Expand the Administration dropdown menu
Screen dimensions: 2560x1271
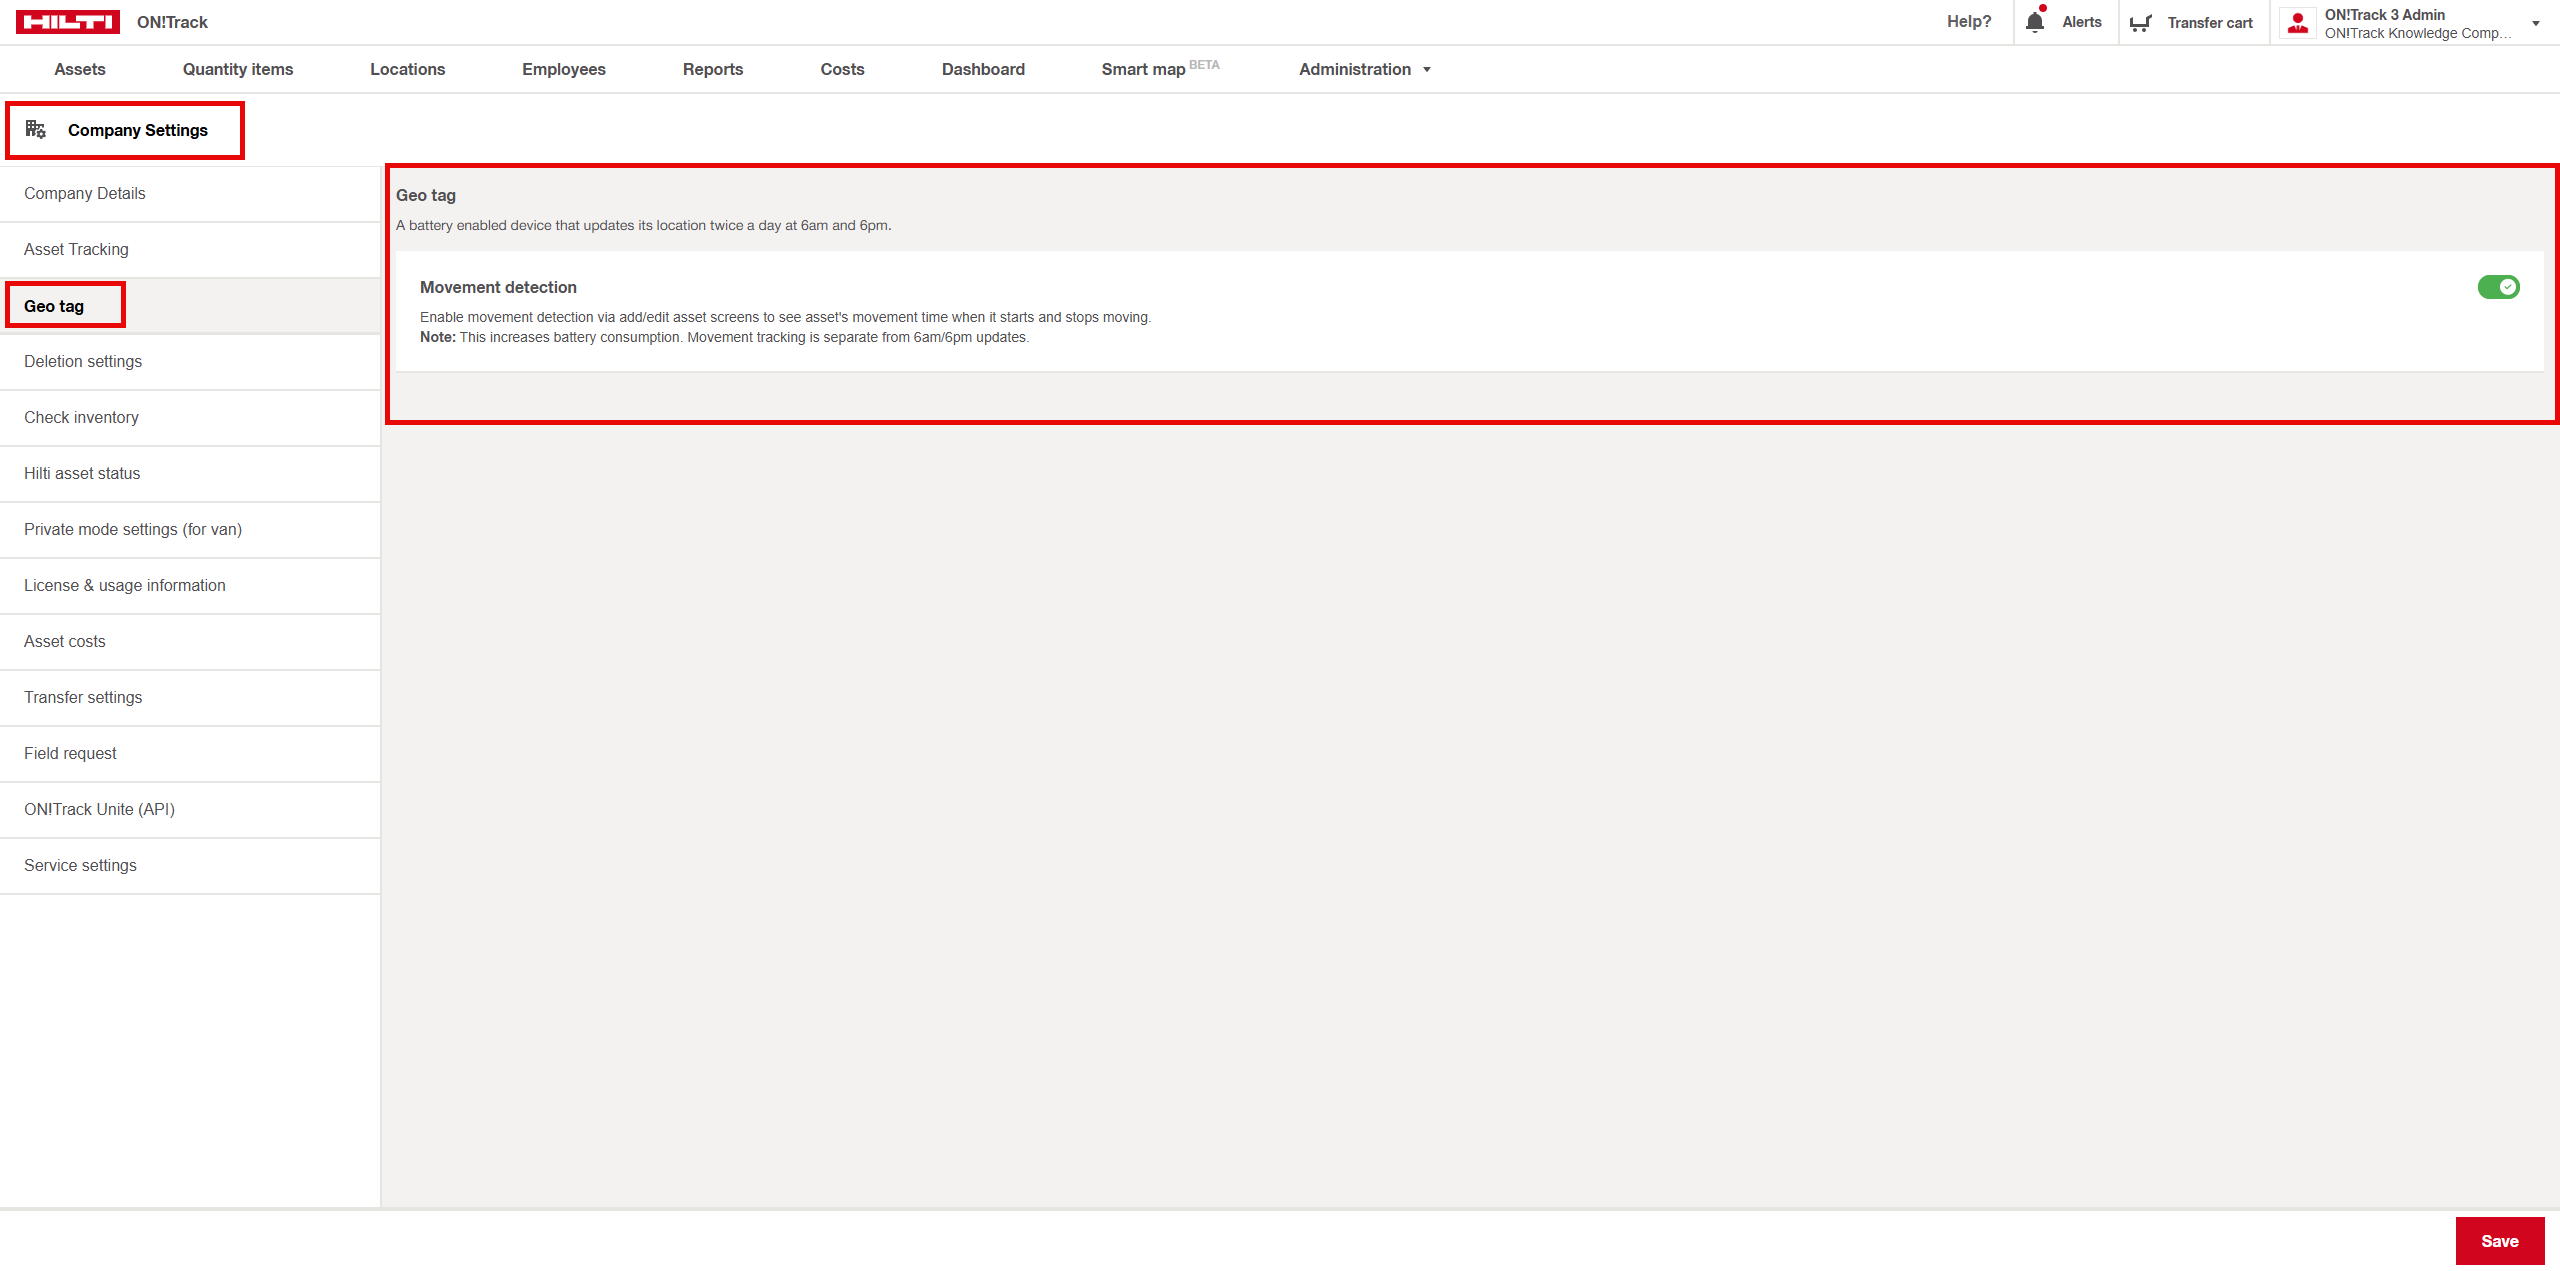click(1364, 69)
